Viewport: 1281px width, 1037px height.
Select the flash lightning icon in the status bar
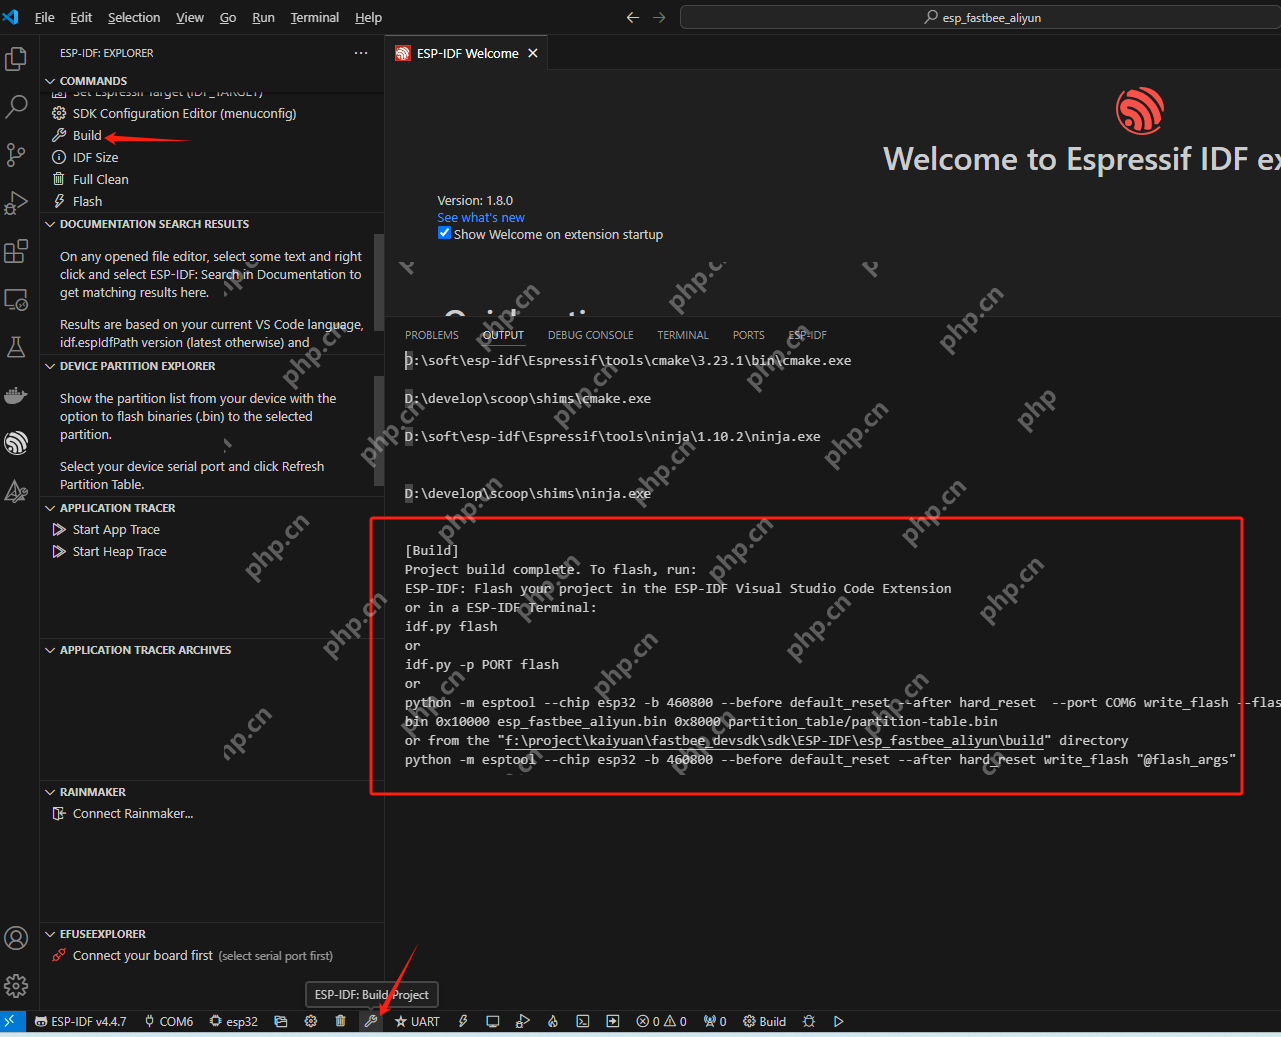coord(462,1021)
